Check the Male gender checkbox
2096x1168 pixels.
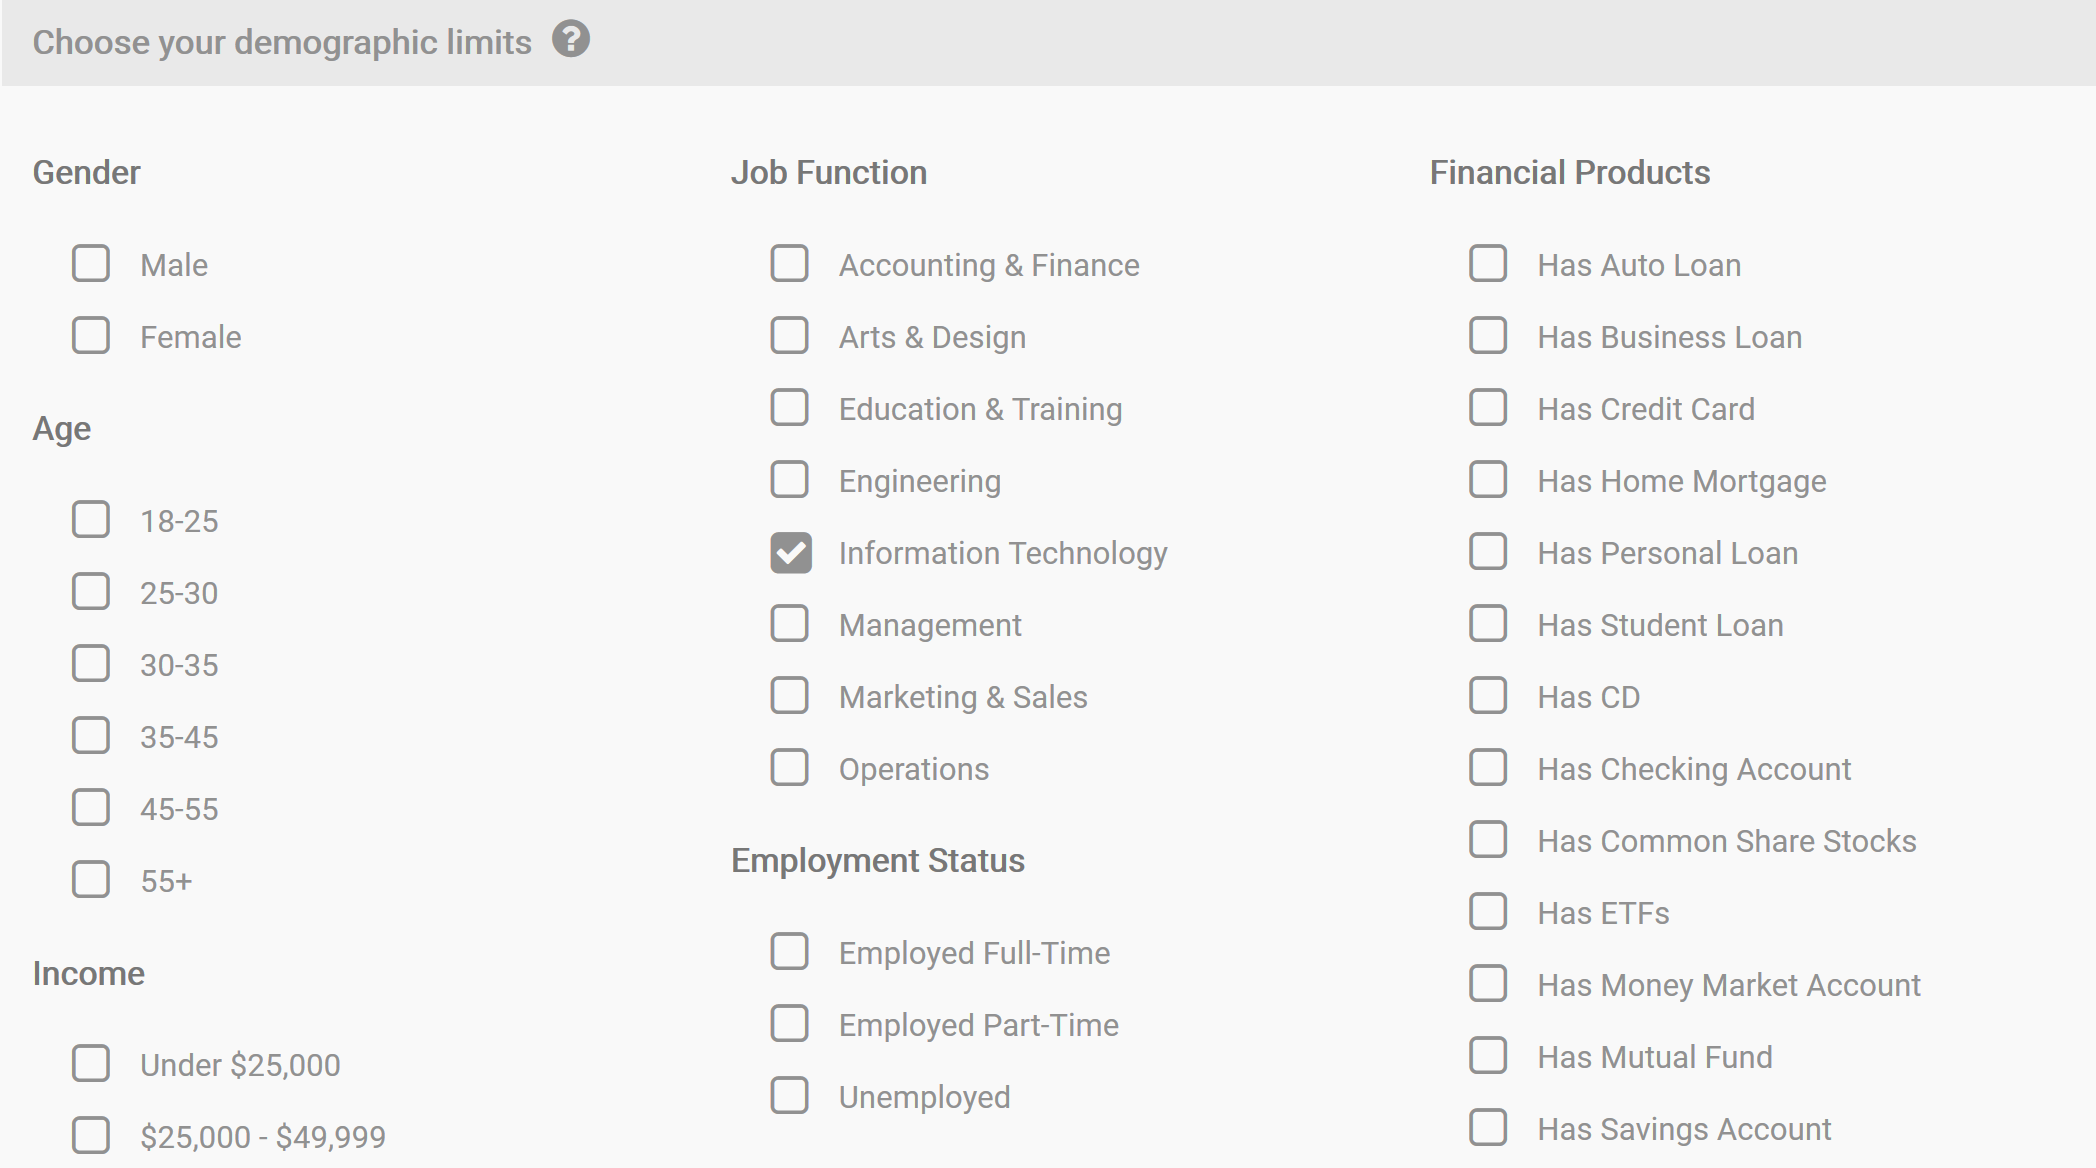click(91, 264)
